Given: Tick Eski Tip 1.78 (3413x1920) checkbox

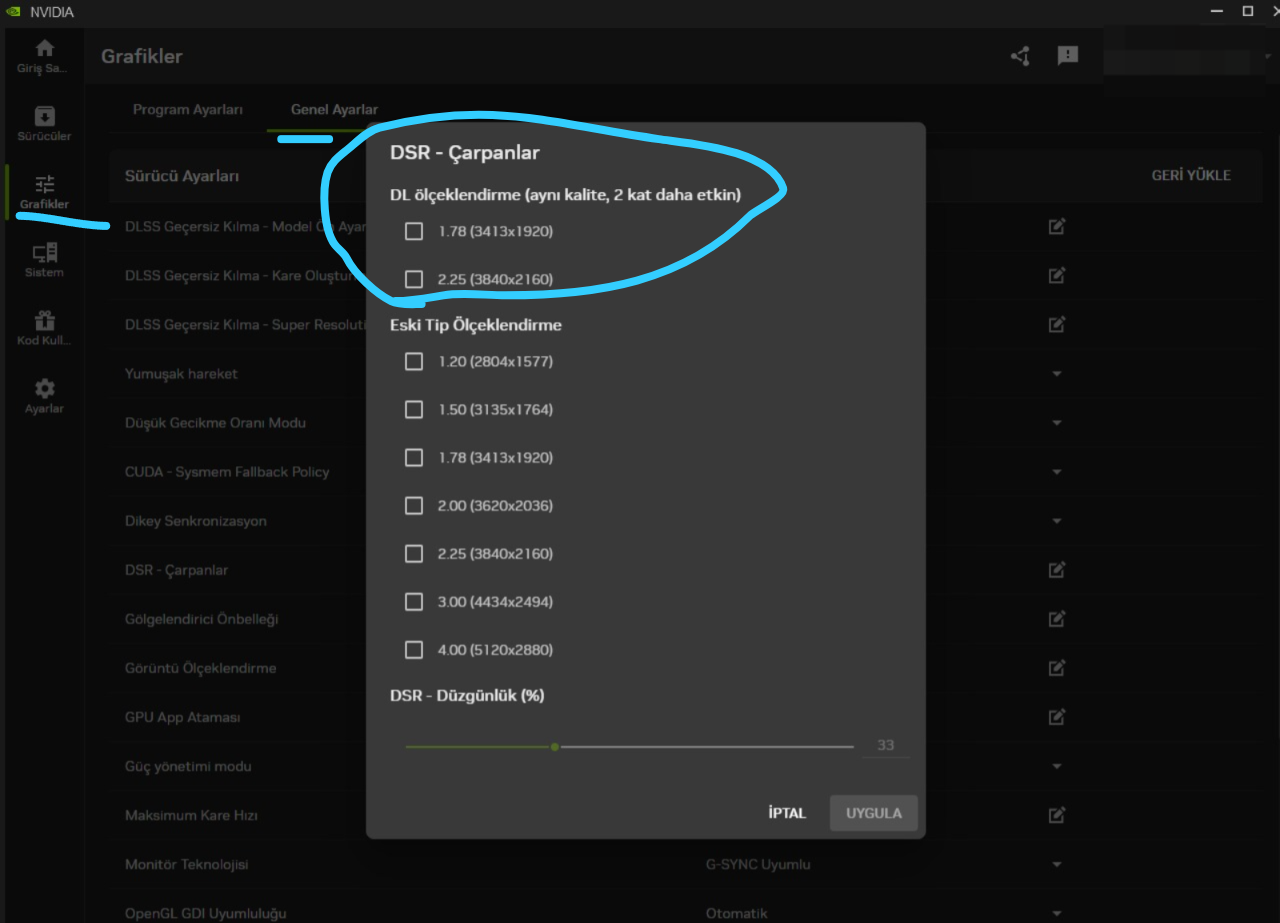Looking at the screenshot, I should point(414,457).
